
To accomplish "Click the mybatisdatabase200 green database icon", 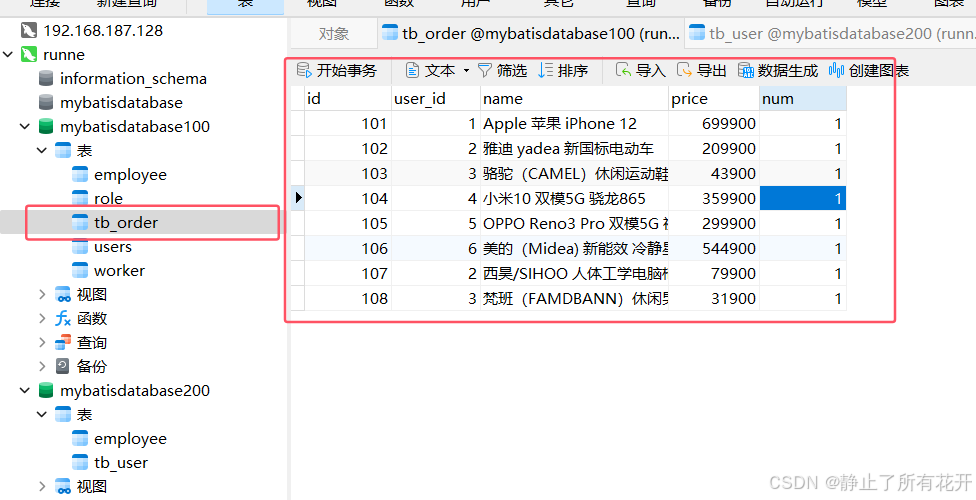I will [x=45, y=390].
